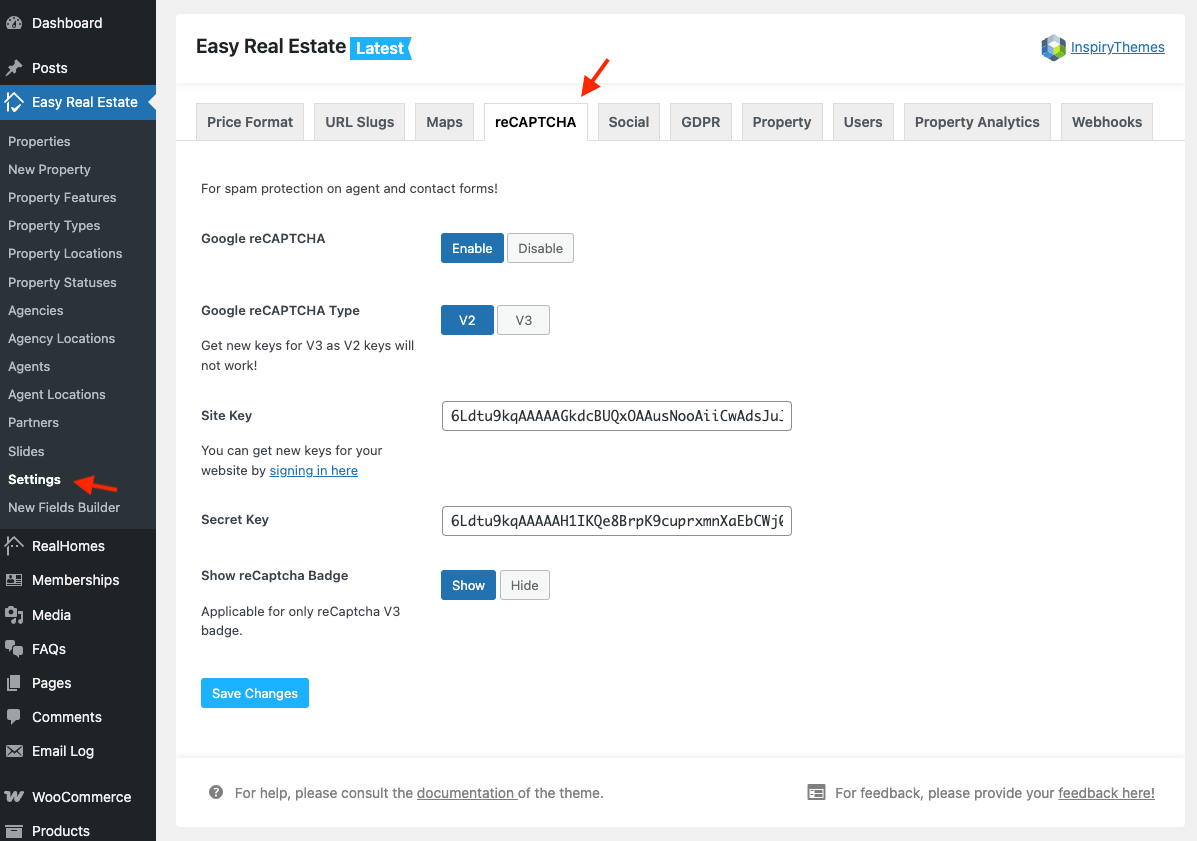Image resolution: width=1197 pixels, height=841 pixels.
Task: Choose Hide for reCaptcha badge
Action: pos(524,585)
